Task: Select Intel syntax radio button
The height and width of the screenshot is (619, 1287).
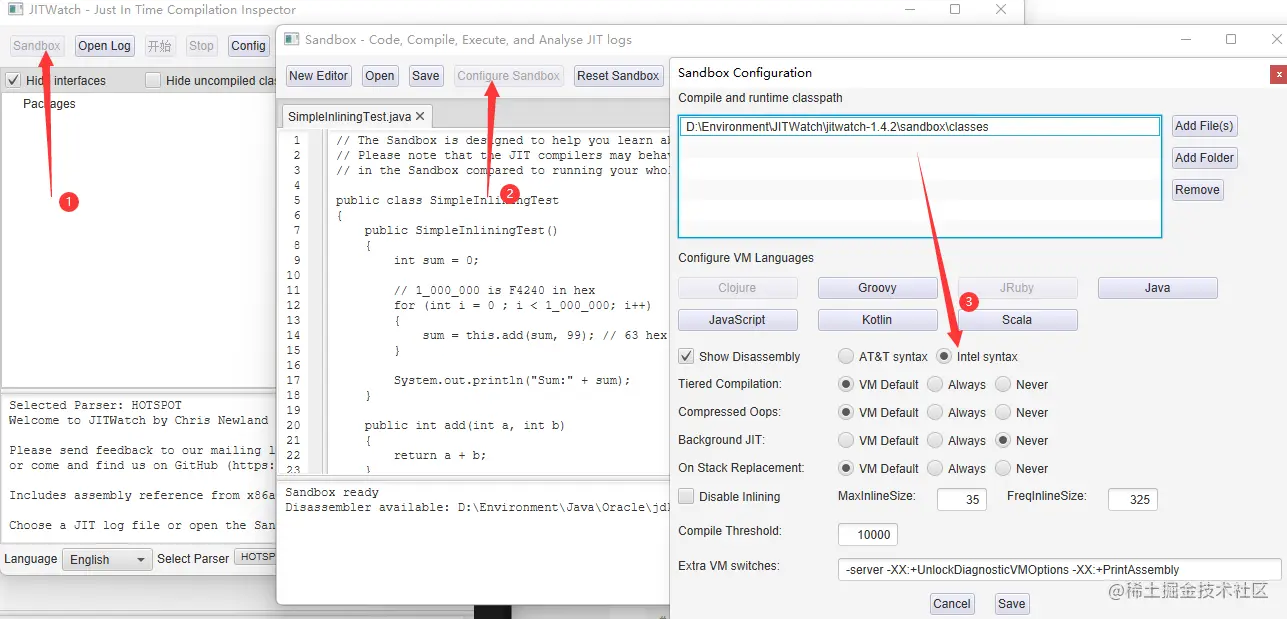Action: tap(944, 356)
